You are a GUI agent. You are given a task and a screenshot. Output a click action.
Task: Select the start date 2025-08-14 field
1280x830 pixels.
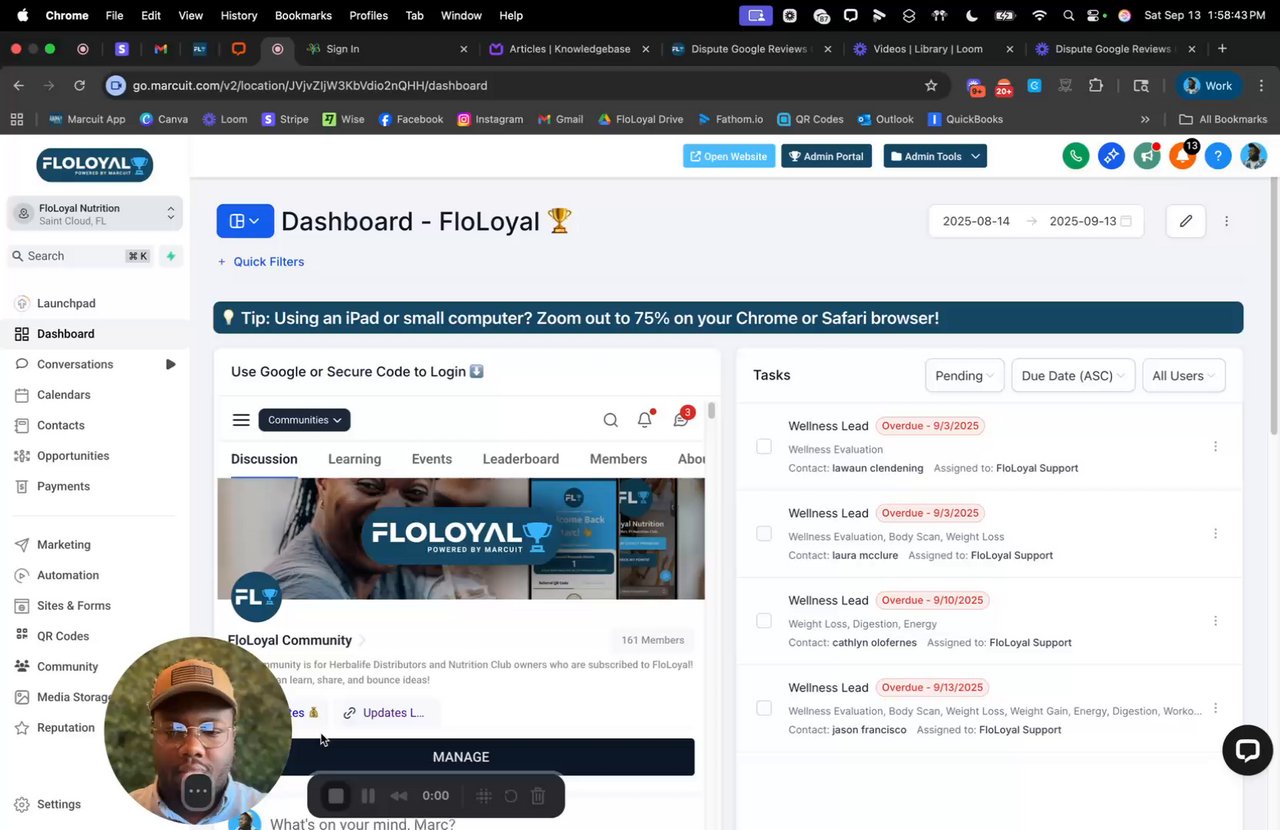(976, 221)
